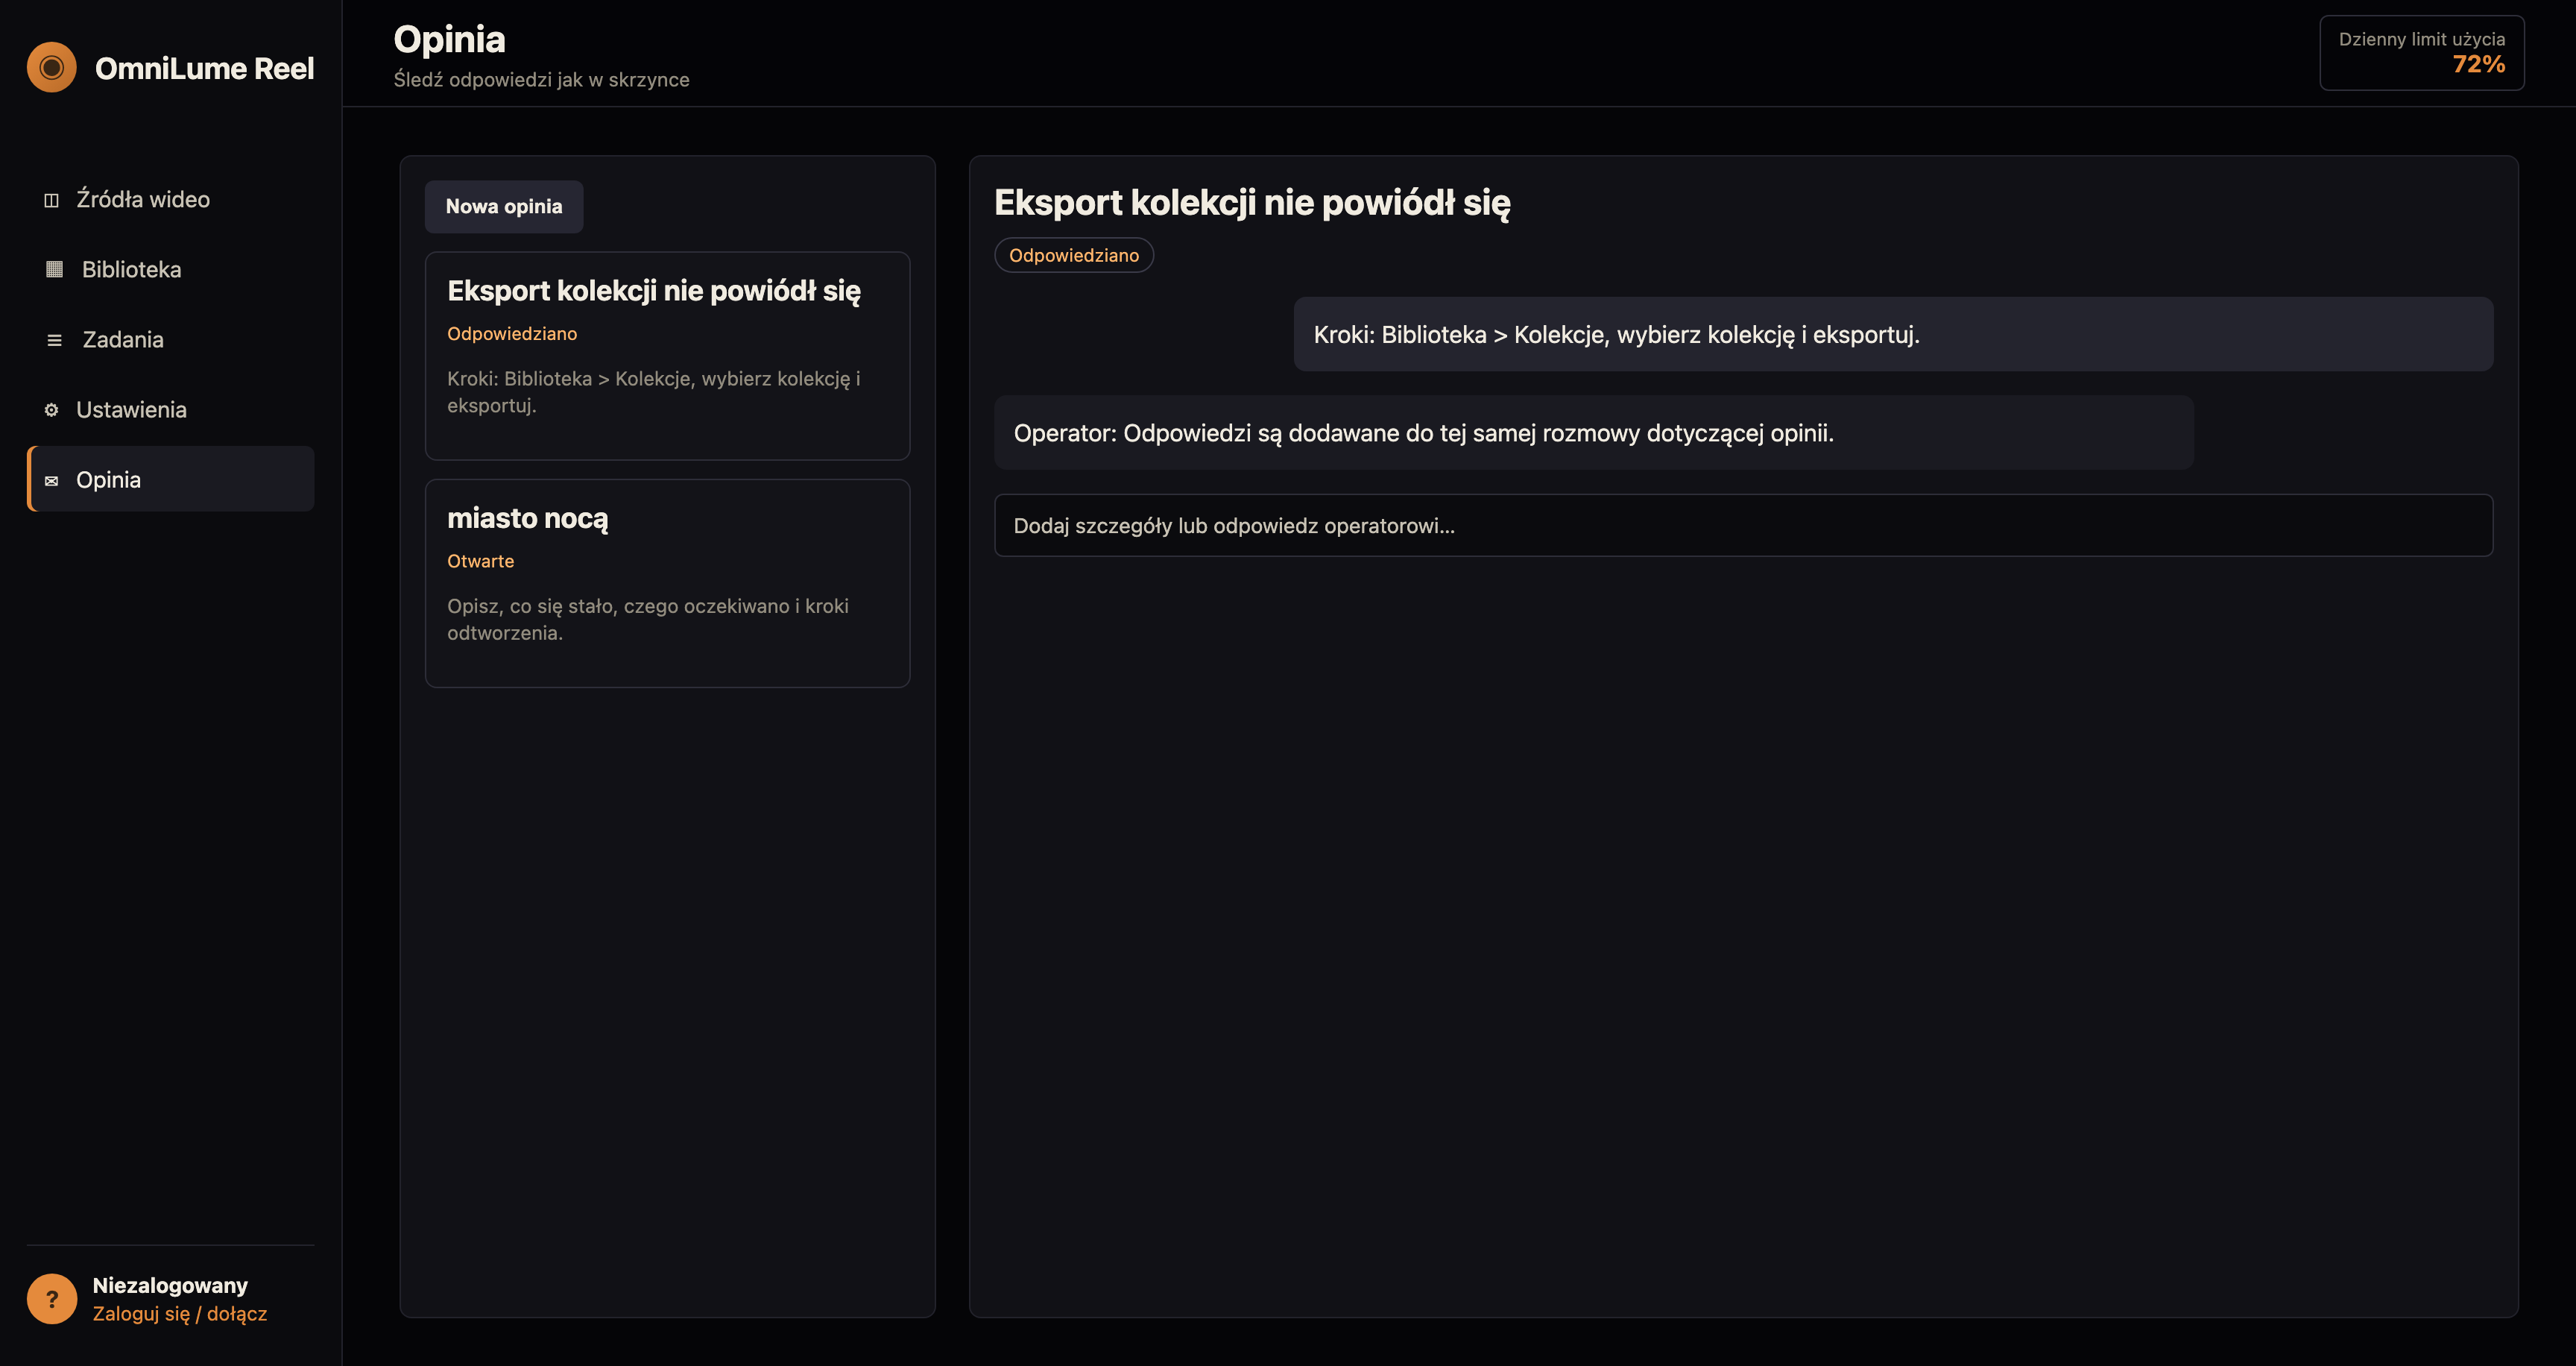Focus the Dodaj szczegóły reply input field
2576x1366 pixels.
pos(1743,525)
